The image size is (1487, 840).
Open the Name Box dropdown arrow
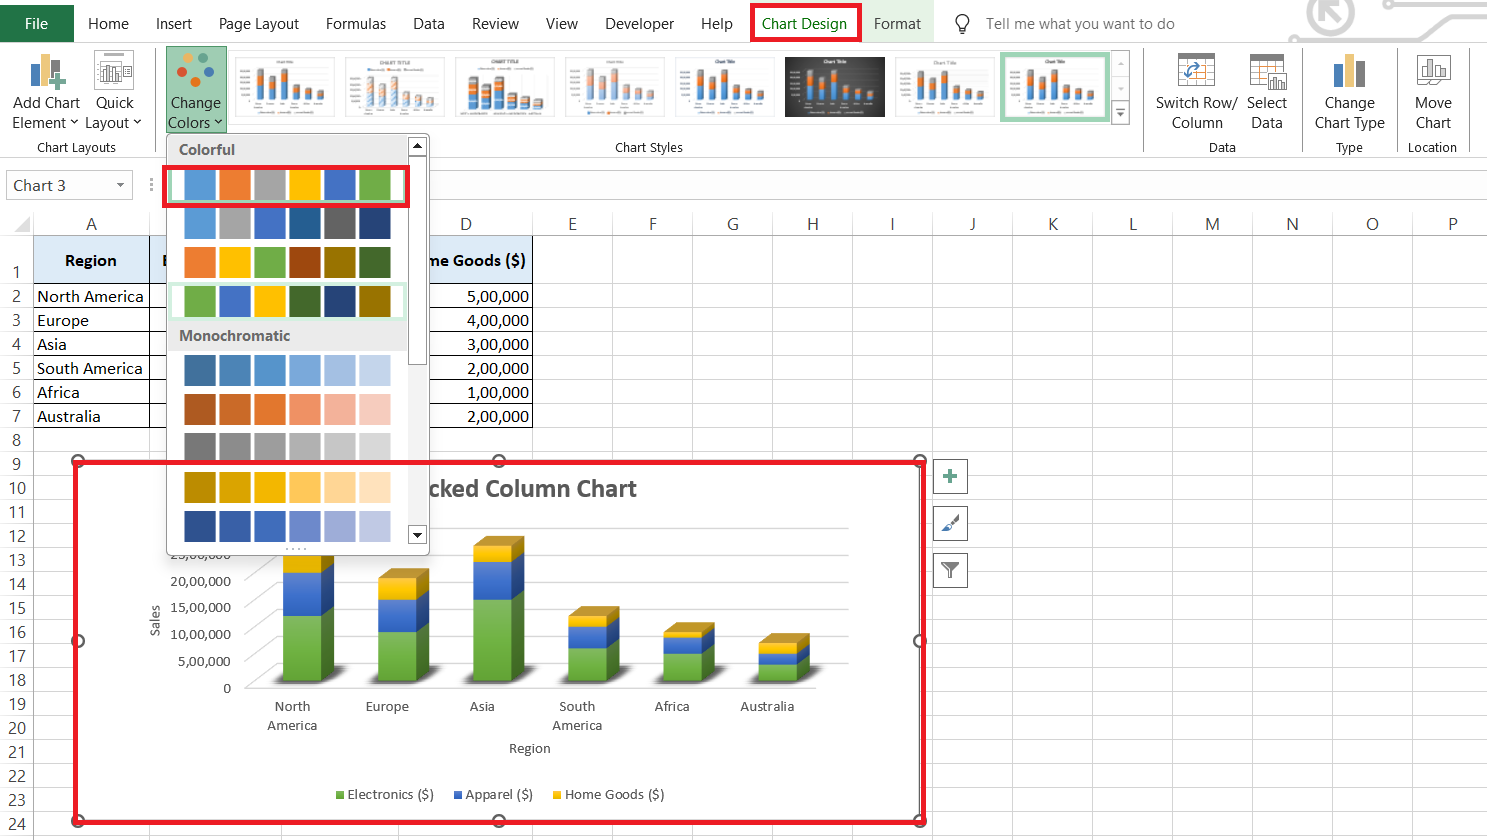point(120,185)
